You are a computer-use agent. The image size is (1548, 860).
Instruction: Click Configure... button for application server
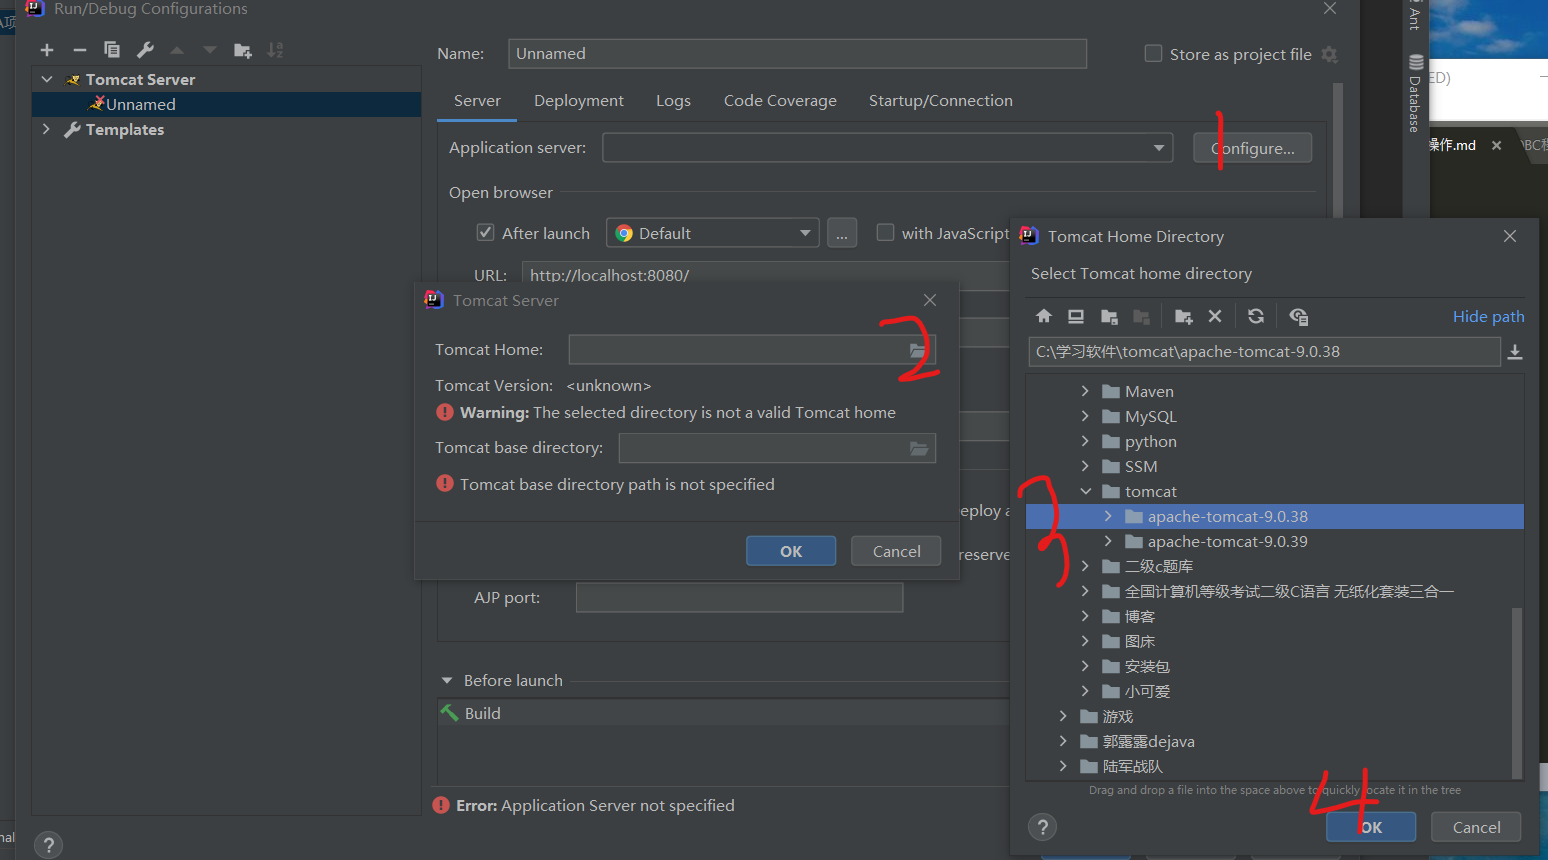coord(1253,148)
